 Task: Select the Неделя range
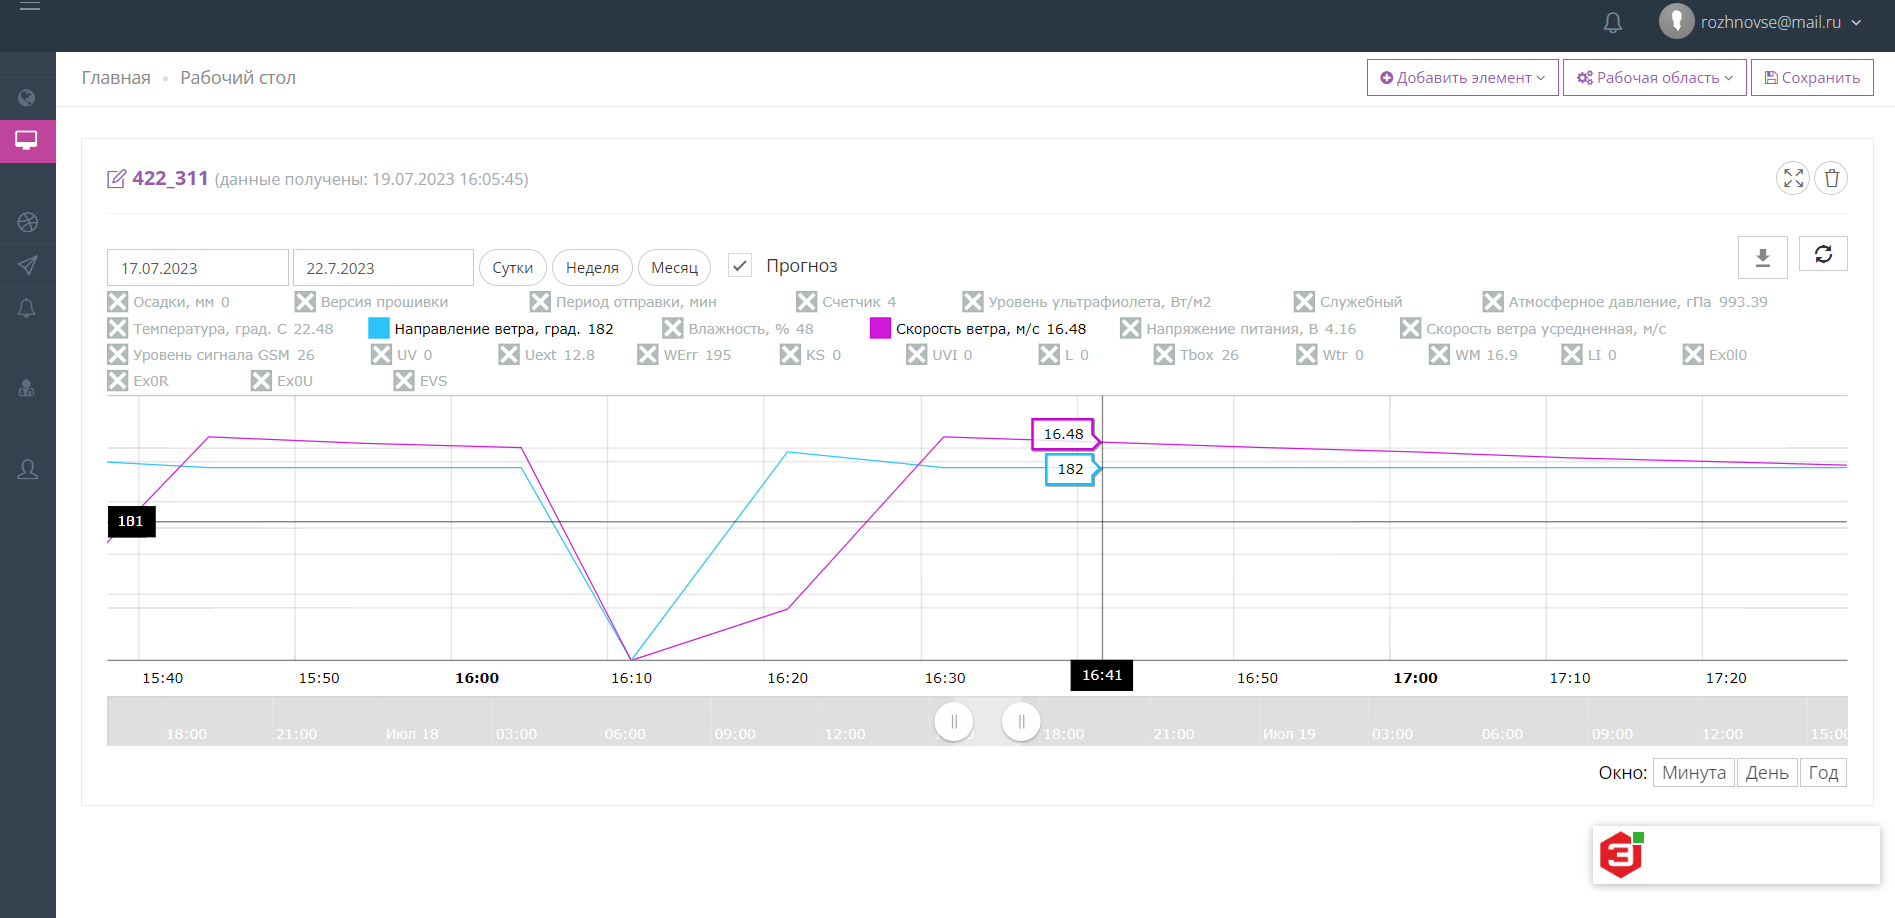592,268
